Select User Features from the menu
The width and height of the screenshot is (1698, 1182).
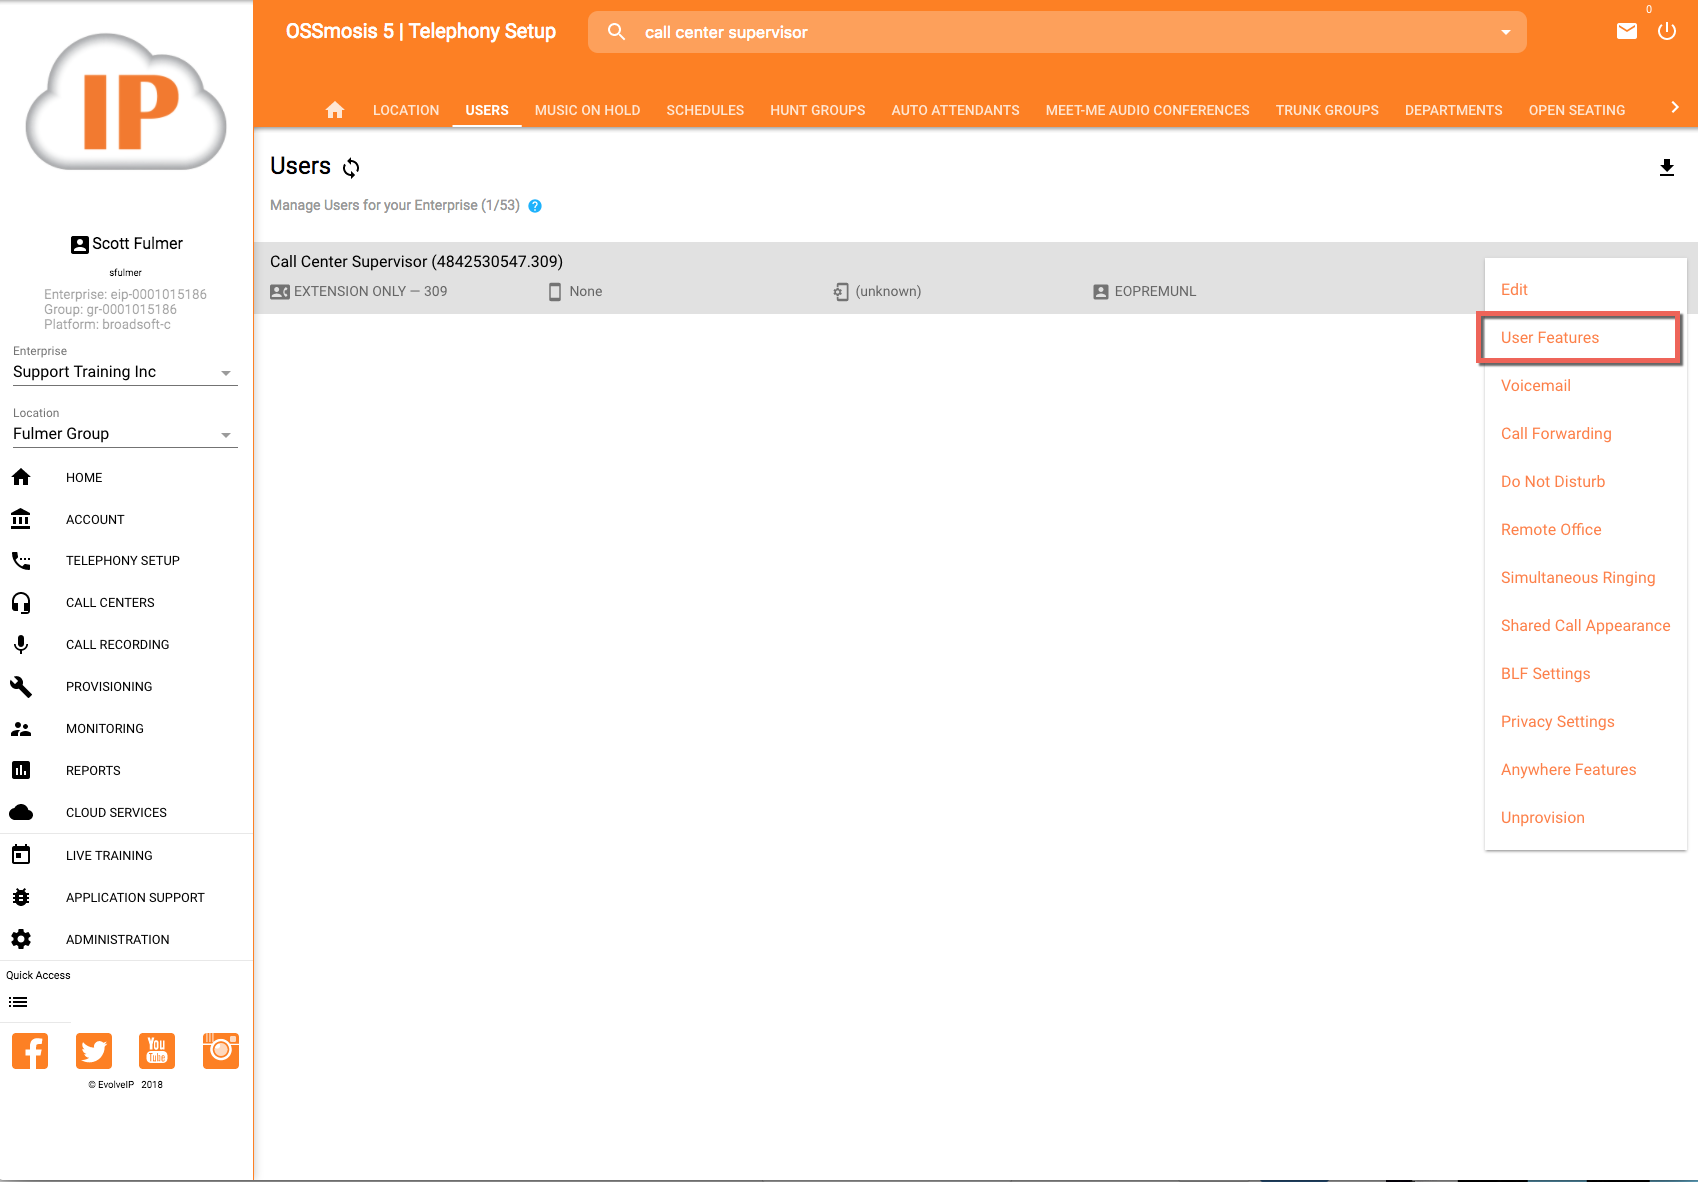tap(1549, 338)
